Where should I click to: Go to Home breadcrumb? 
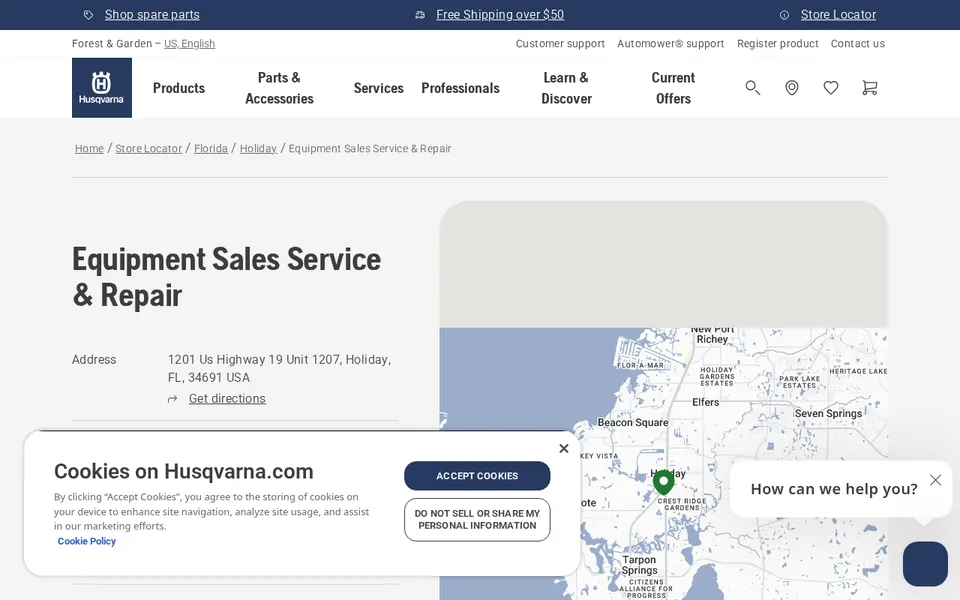(89, 149)
